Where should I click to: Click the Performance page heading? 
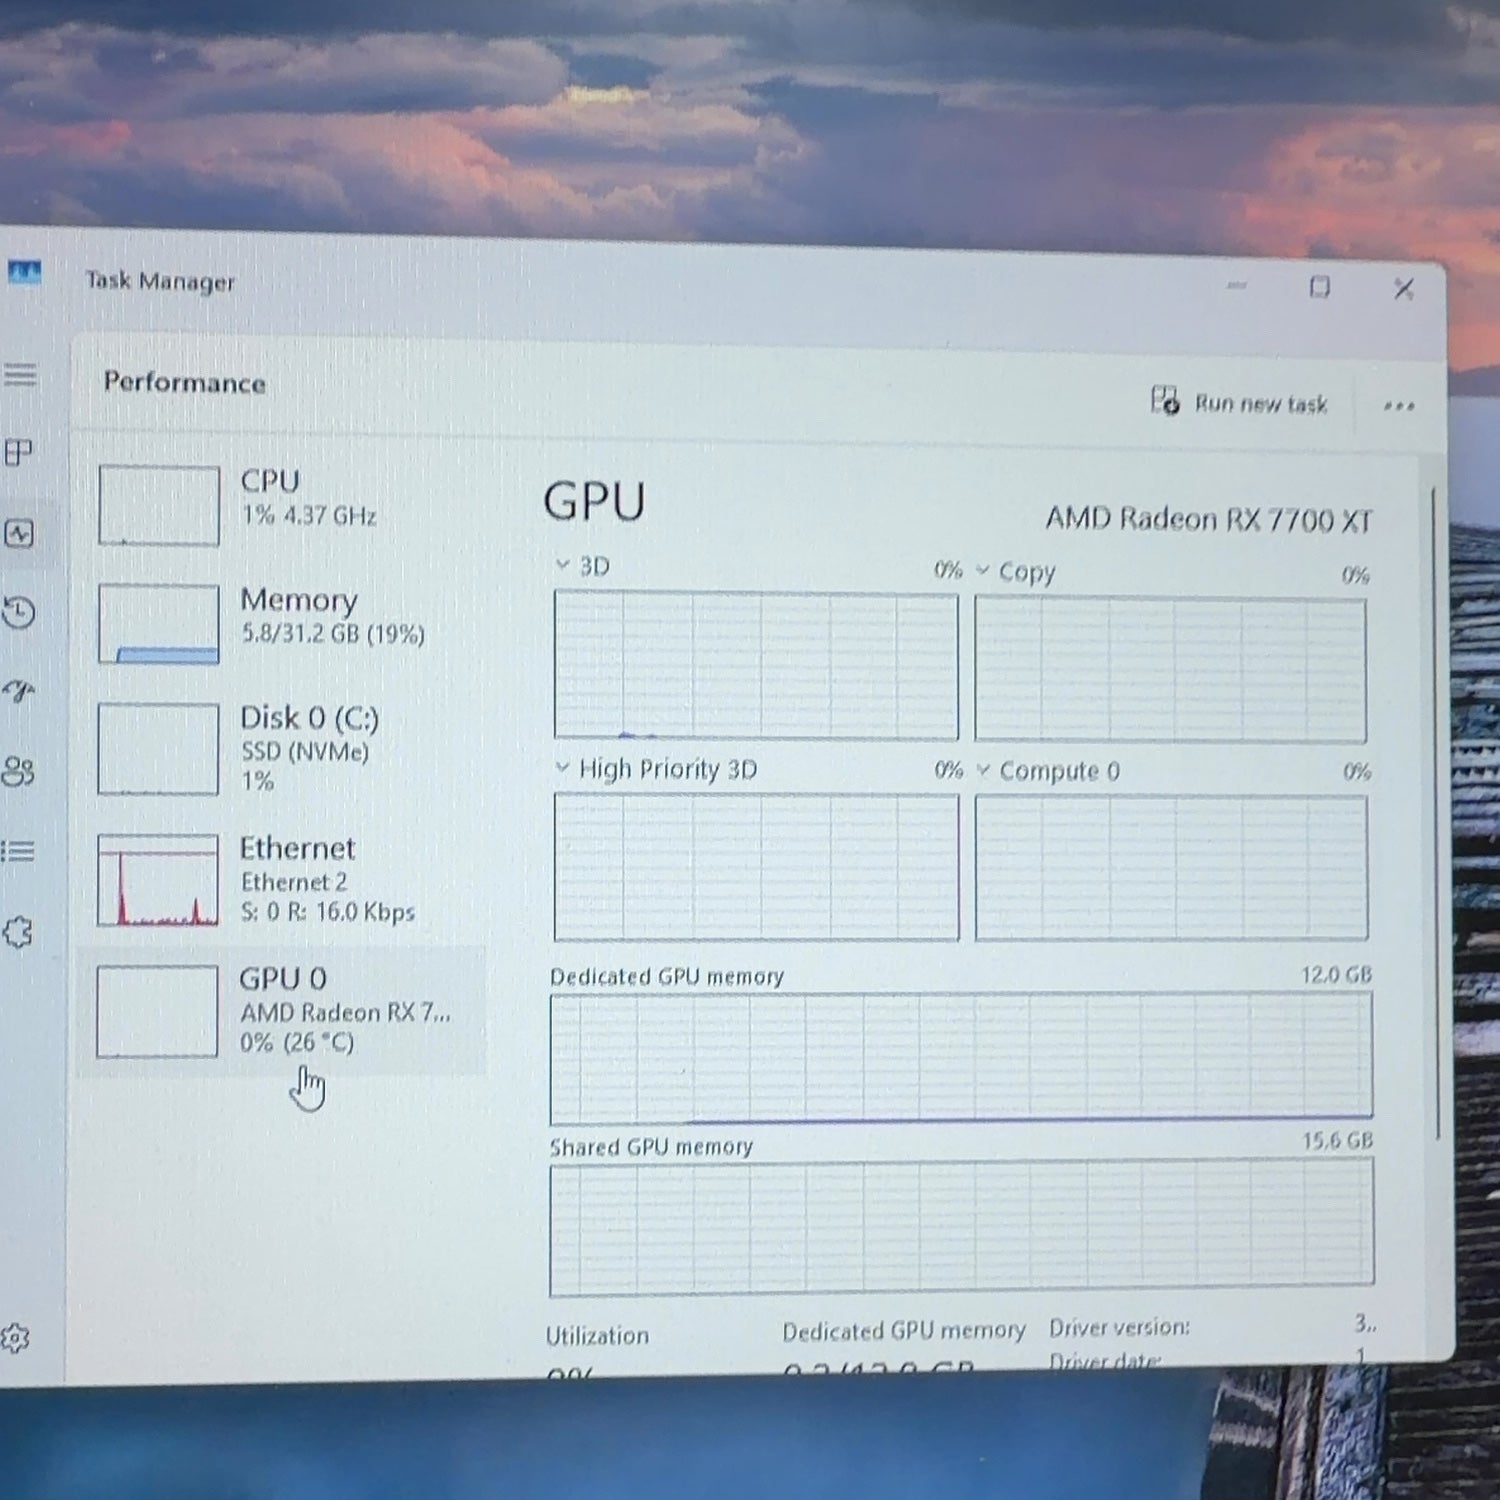coord(185,383)
